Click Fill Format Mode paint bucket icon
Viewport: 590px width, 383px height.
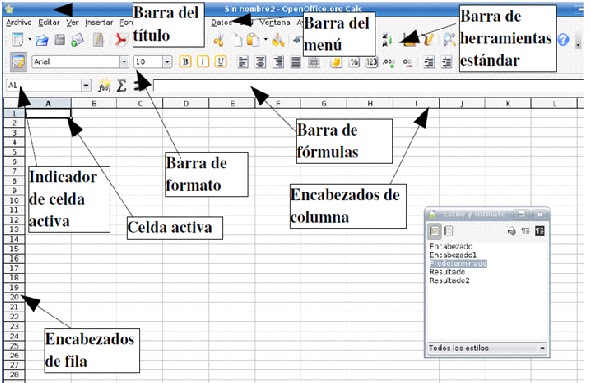[x=511, y=231]
